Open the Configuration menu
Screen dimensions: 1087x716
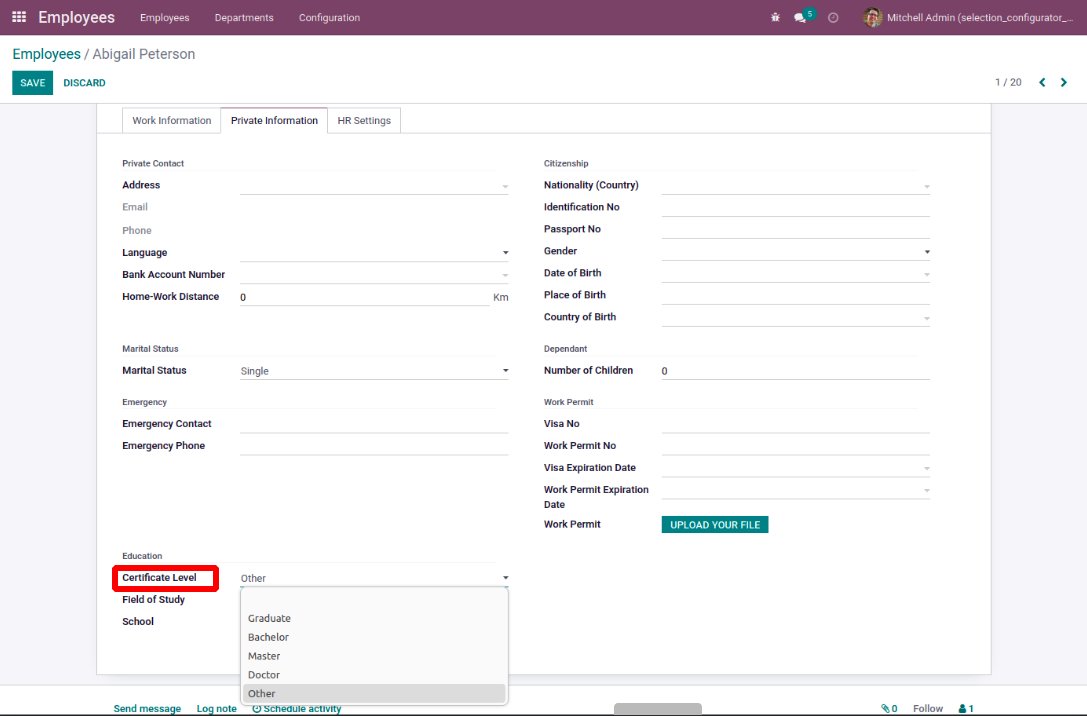point(329,17)
